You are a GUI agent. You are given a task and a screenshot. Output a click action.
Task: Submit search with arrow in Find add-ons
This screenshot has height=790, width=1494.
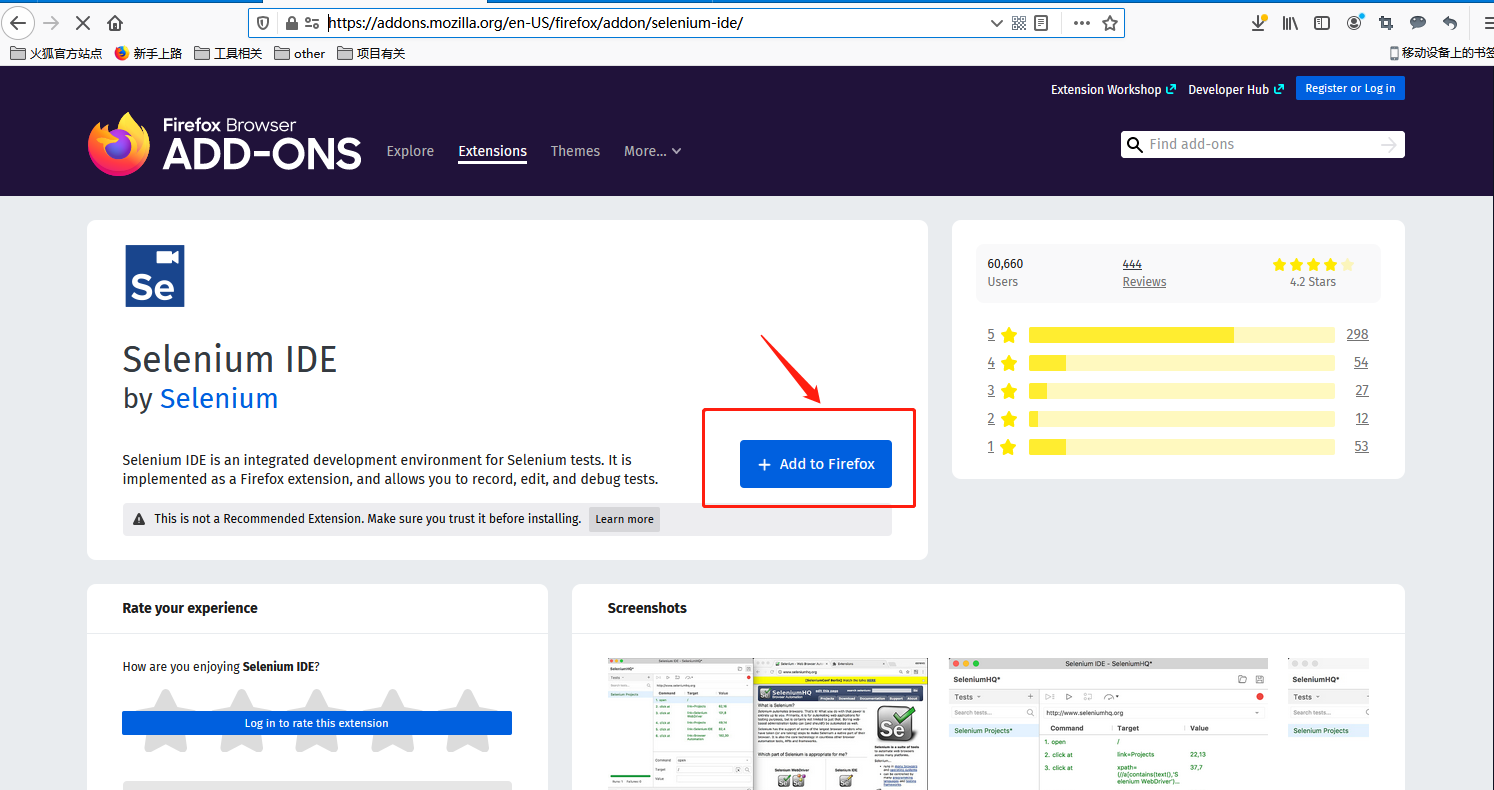coord(1388,145)
